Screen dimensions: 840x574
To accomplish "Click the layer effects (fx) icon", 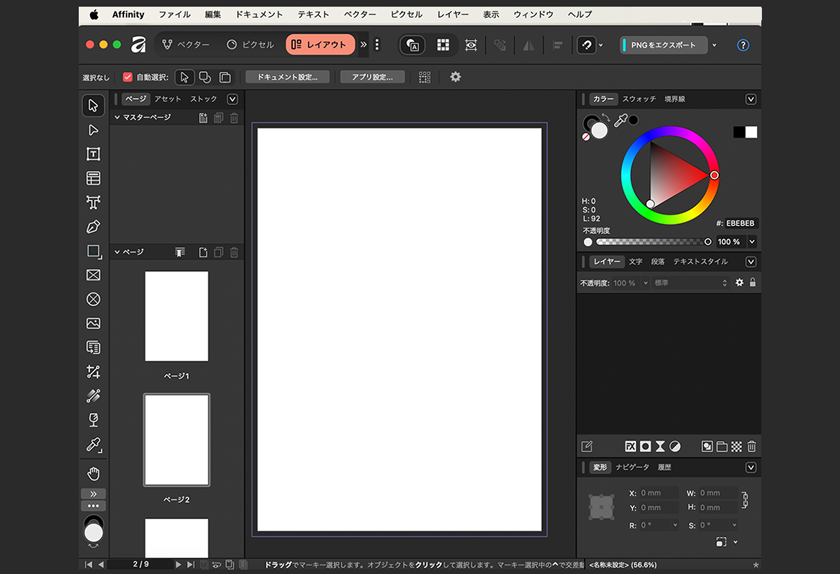I will coord(631,446).
